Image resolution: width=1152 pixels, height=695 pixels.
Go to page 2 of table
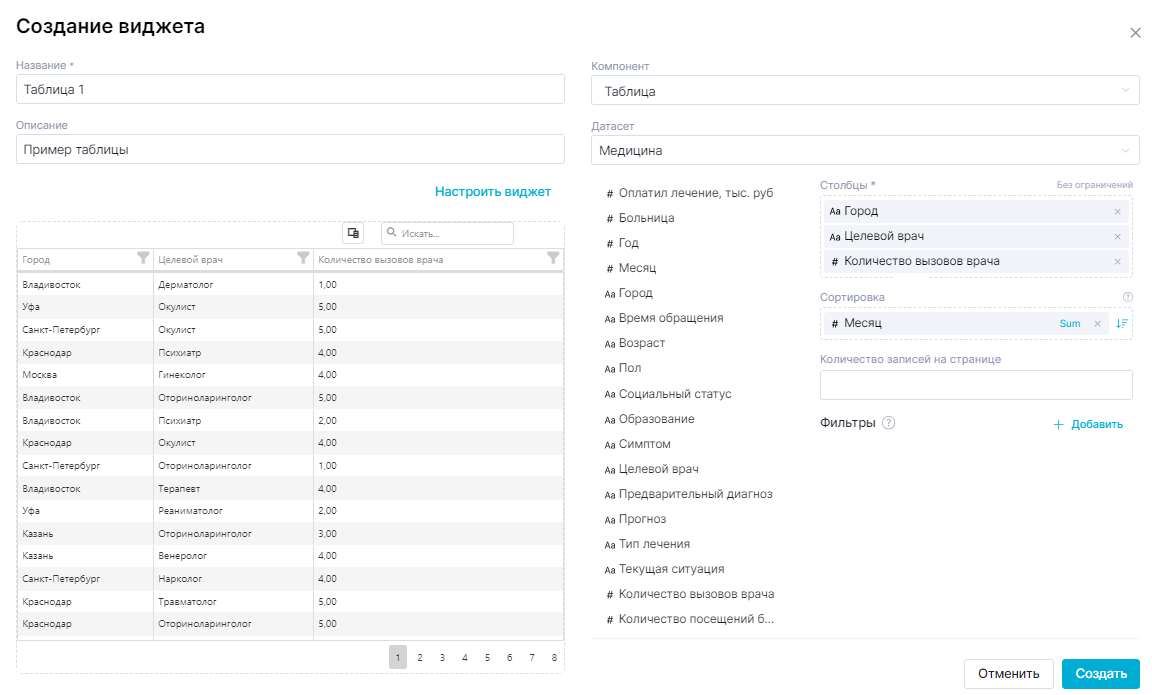420,657
